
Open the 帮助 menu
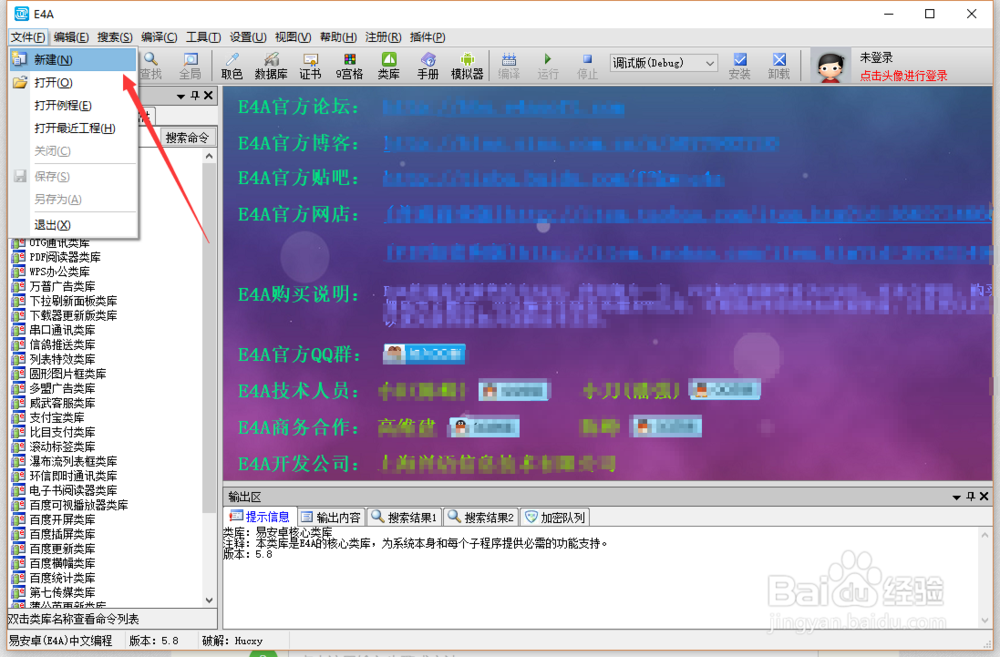(x=339, y=37)
